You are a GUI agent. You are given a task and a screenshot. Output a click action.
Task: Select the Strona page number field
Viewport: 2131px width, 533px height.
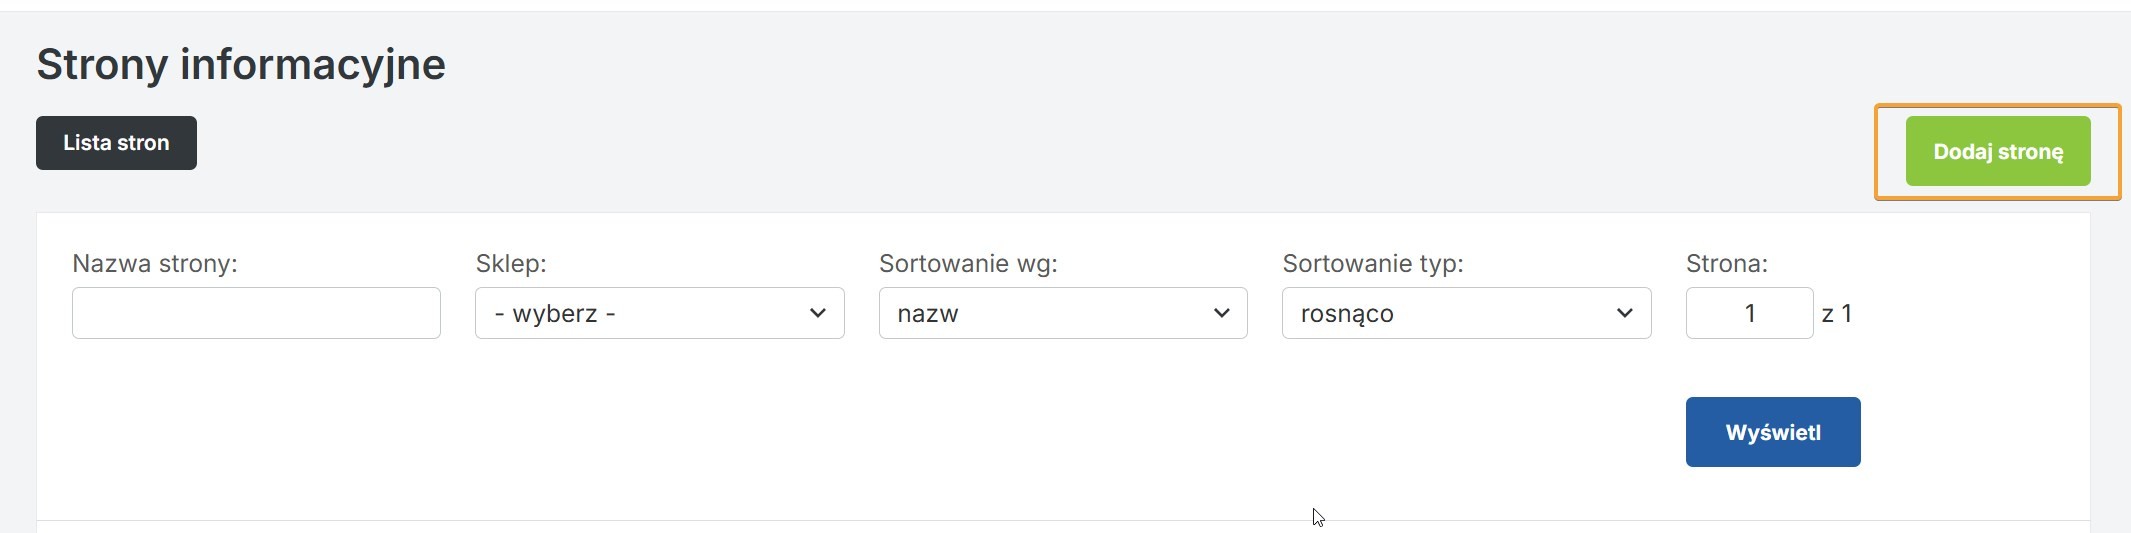[x=1749, y=313]
